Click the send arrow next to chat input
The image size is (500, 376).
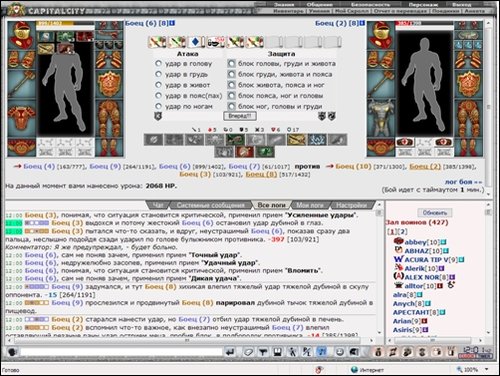(x=230, y=352)
